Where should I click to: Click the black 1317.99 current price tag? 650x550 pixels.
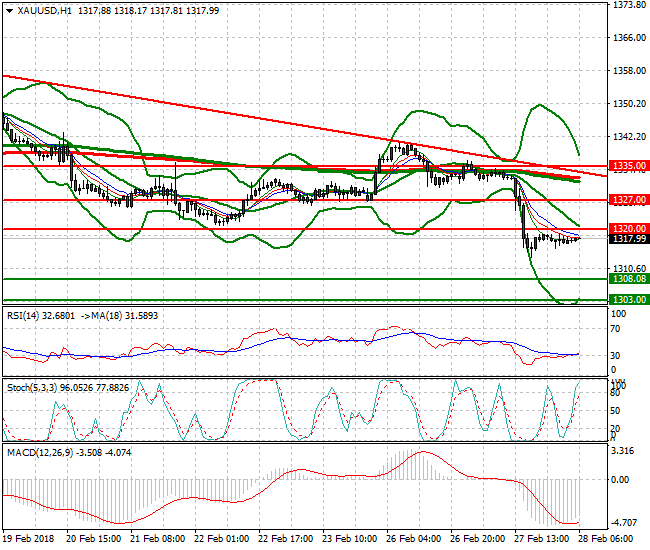pos(628,239)
